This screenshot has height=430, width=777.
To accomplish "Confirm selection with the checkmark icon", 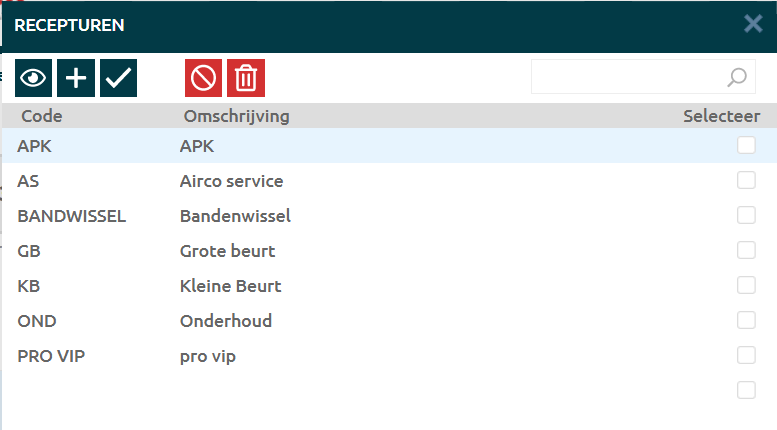I will (x=118, y=78).
